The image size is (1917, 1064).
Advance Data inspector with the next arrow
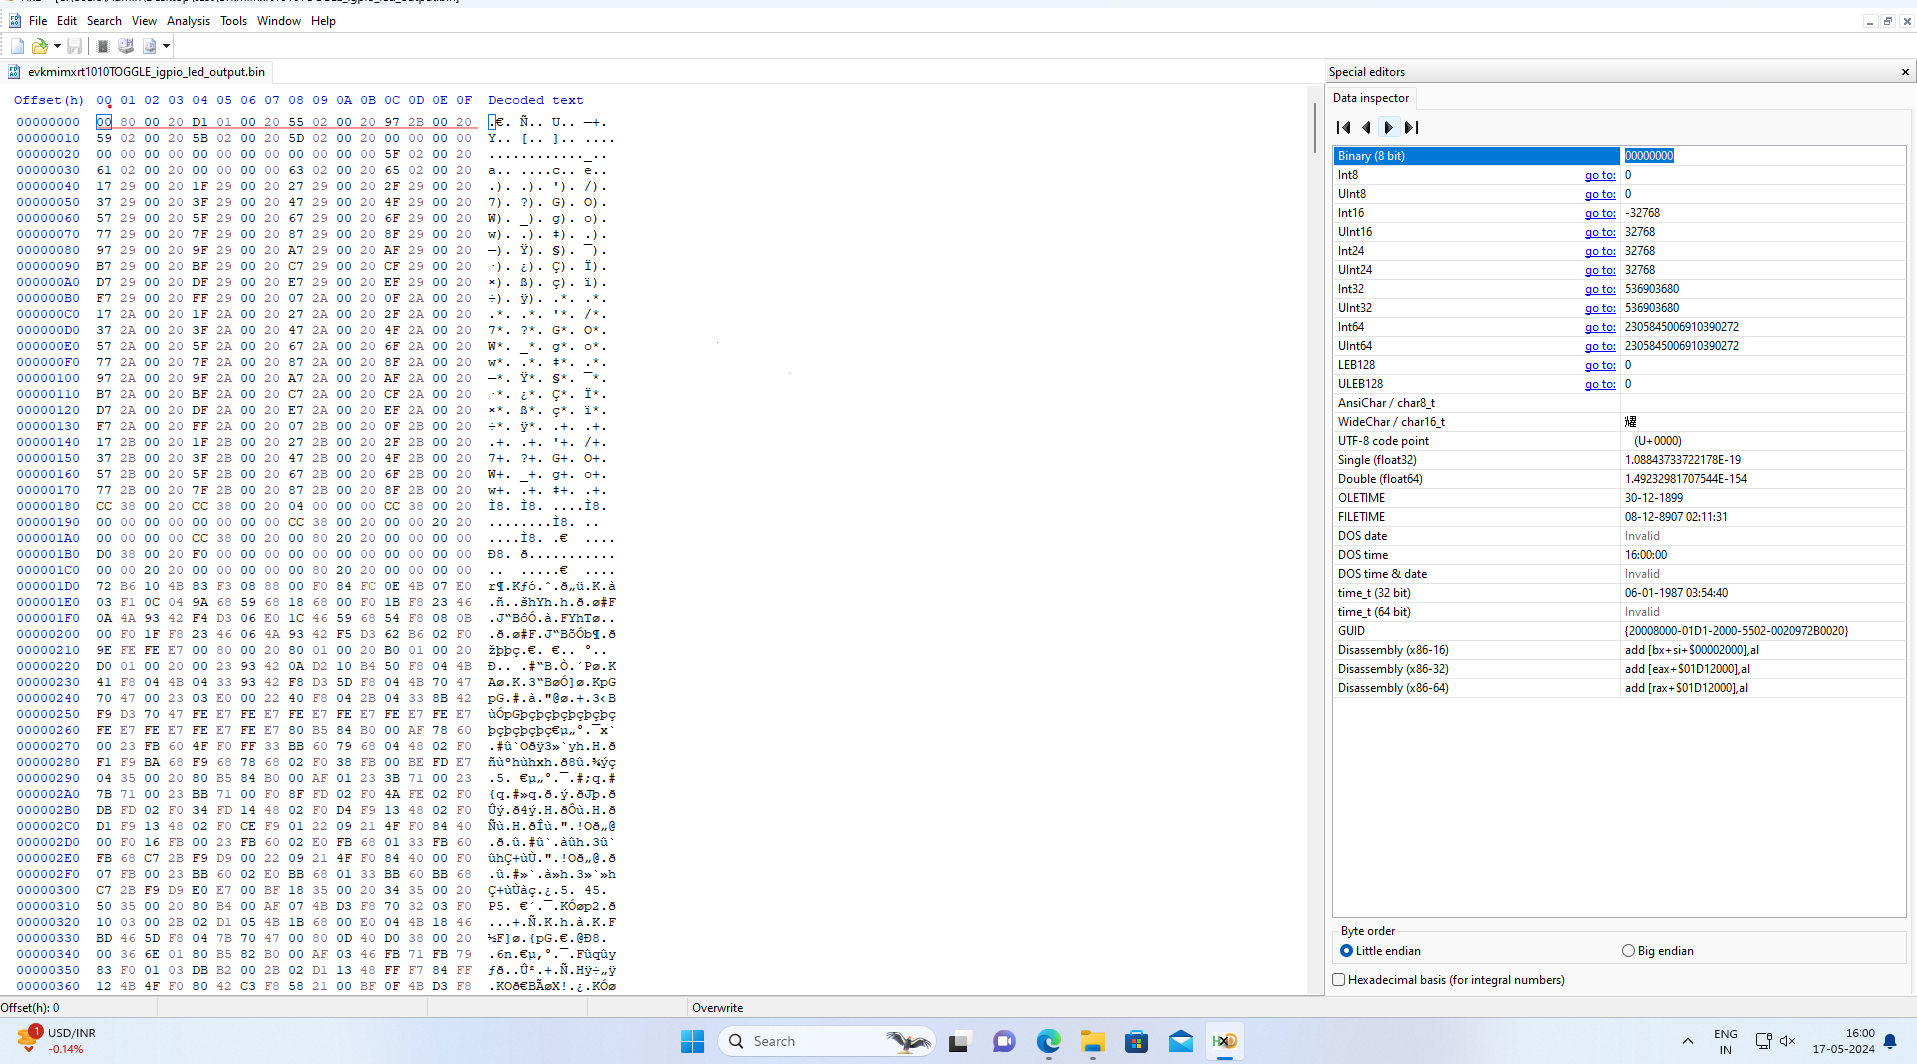1388,127
